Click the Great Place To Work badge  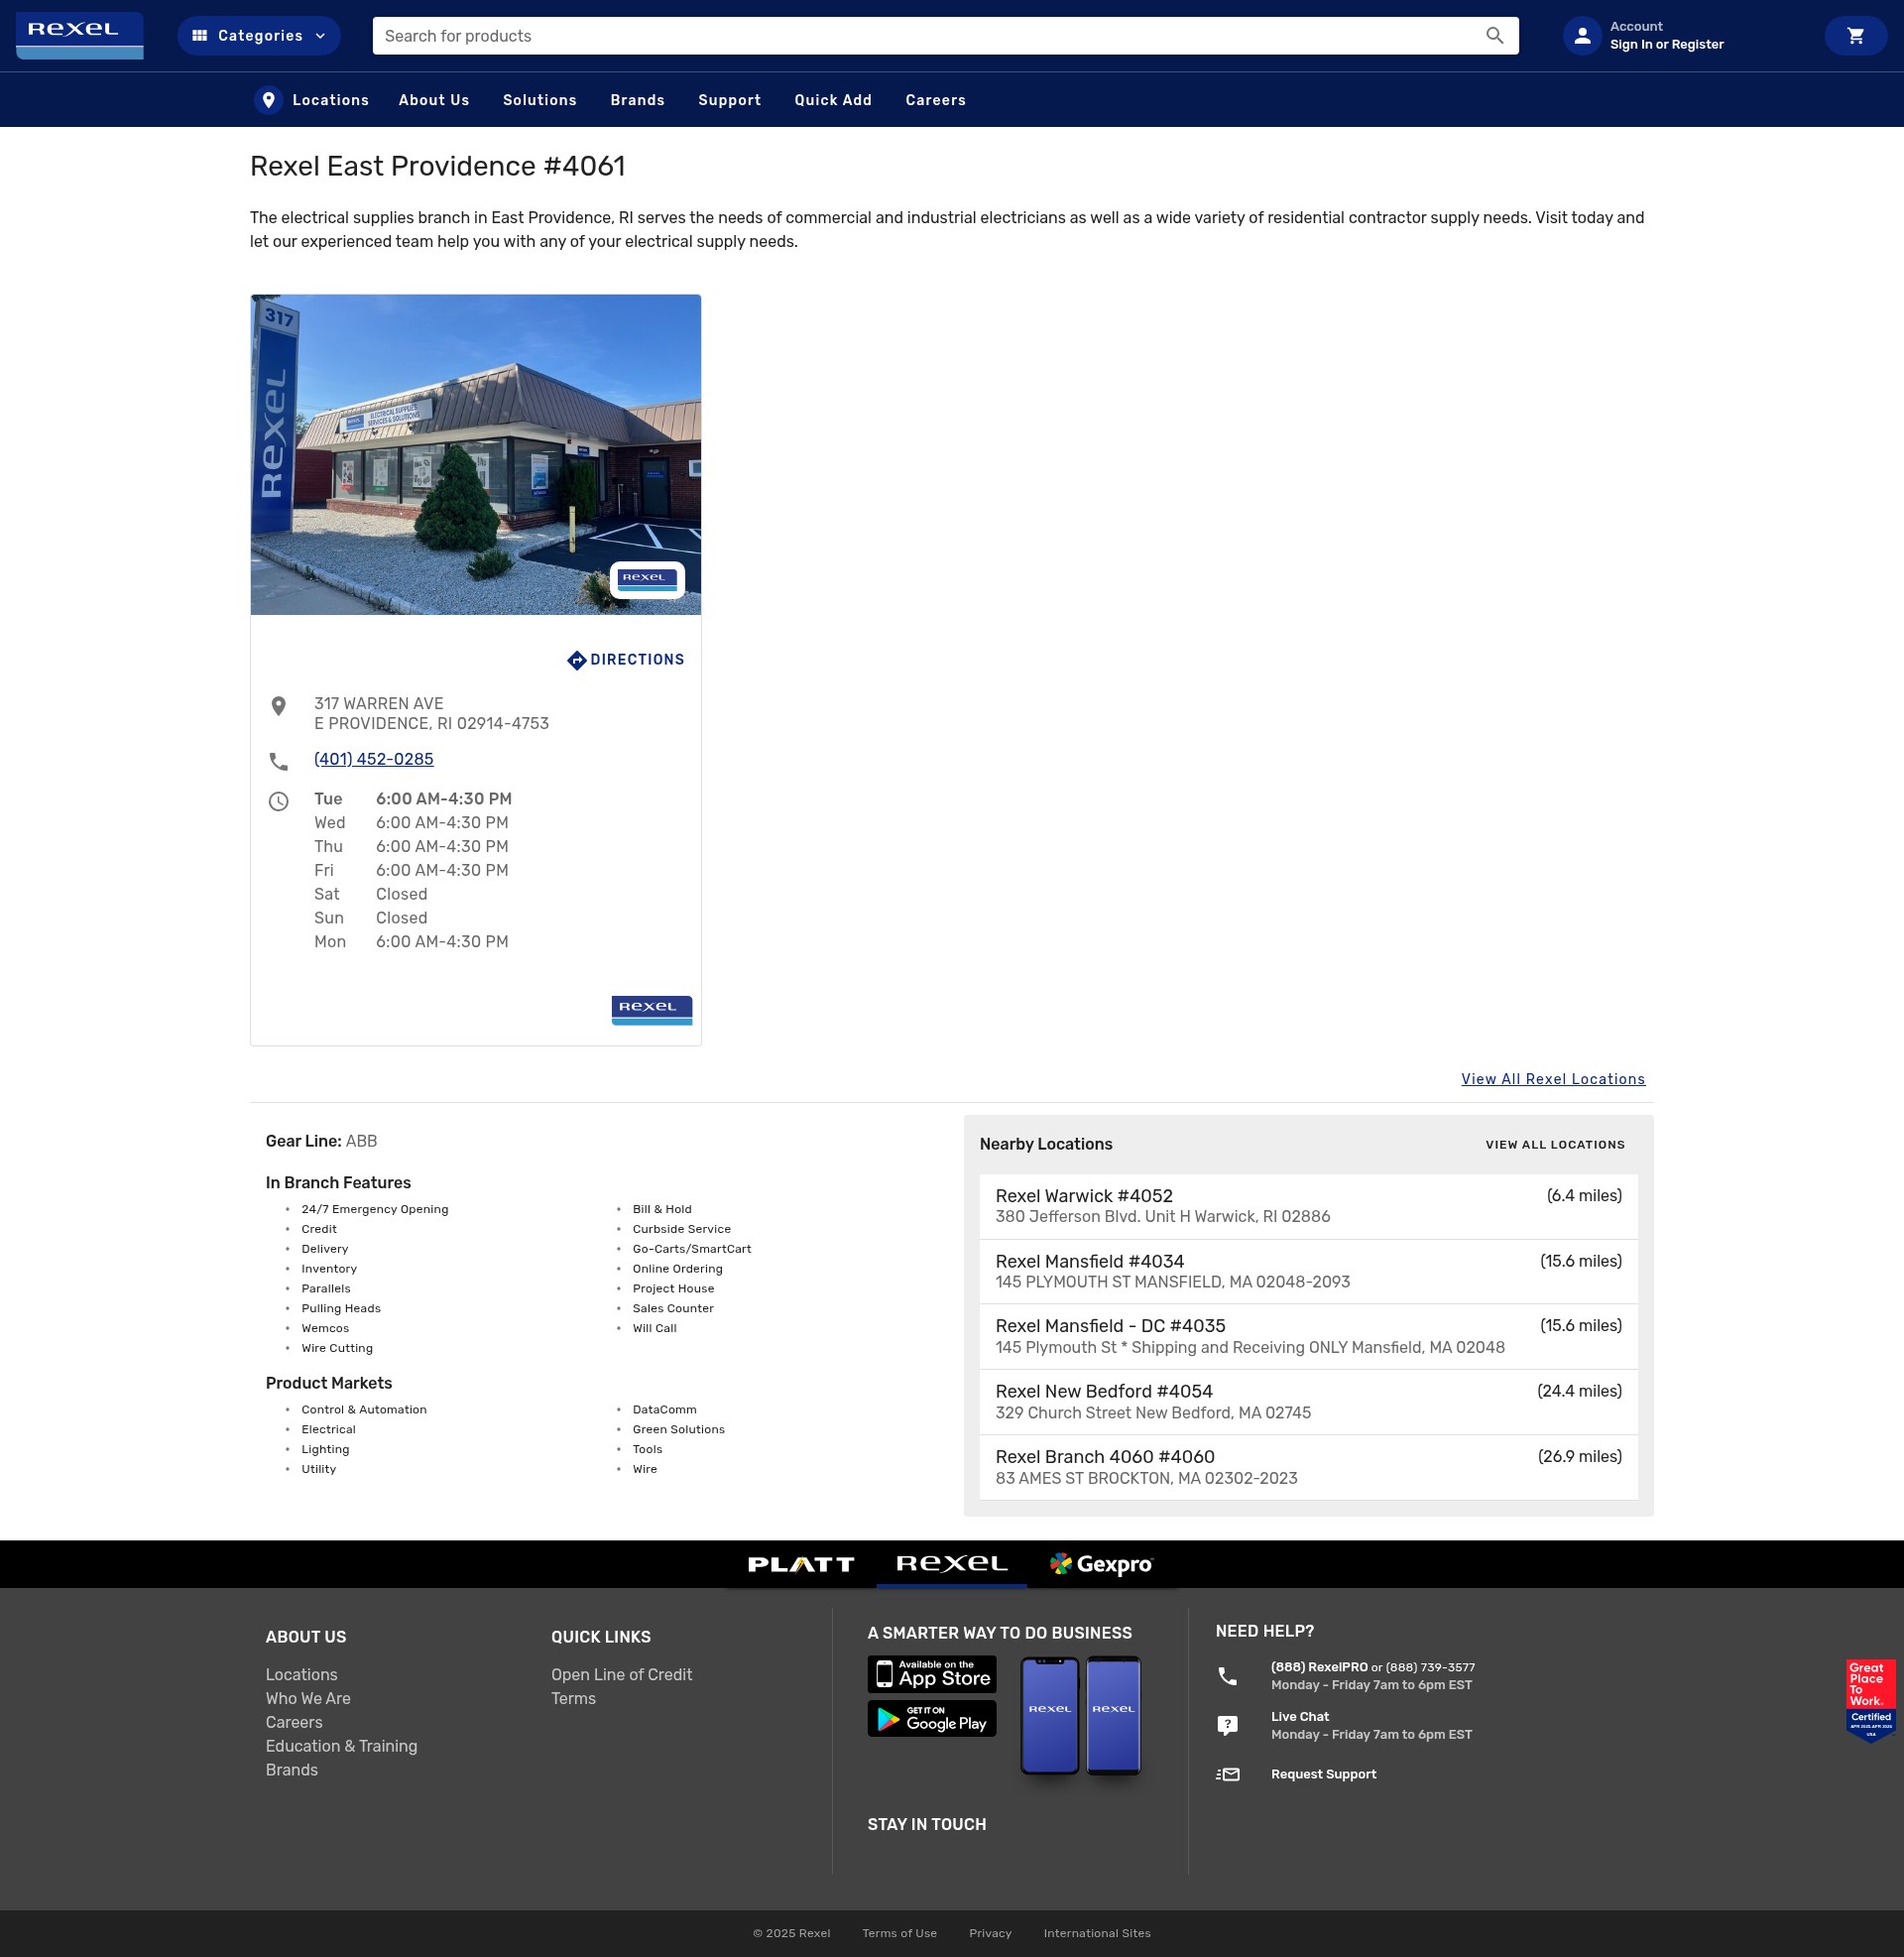pos(1870,1701)
